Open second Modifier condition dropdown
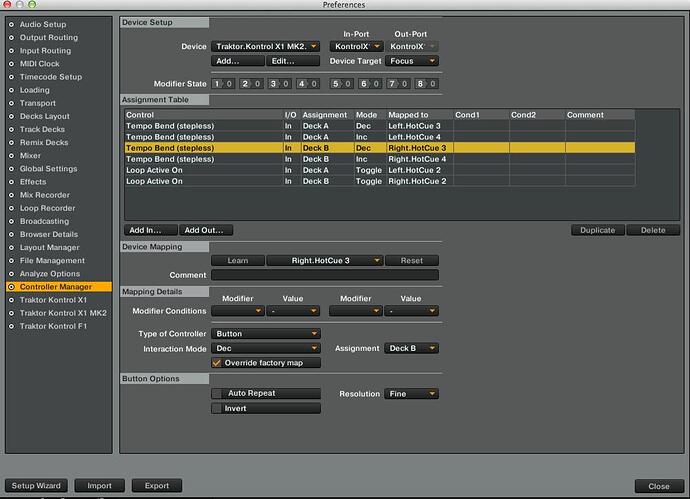 click(356, 311)
